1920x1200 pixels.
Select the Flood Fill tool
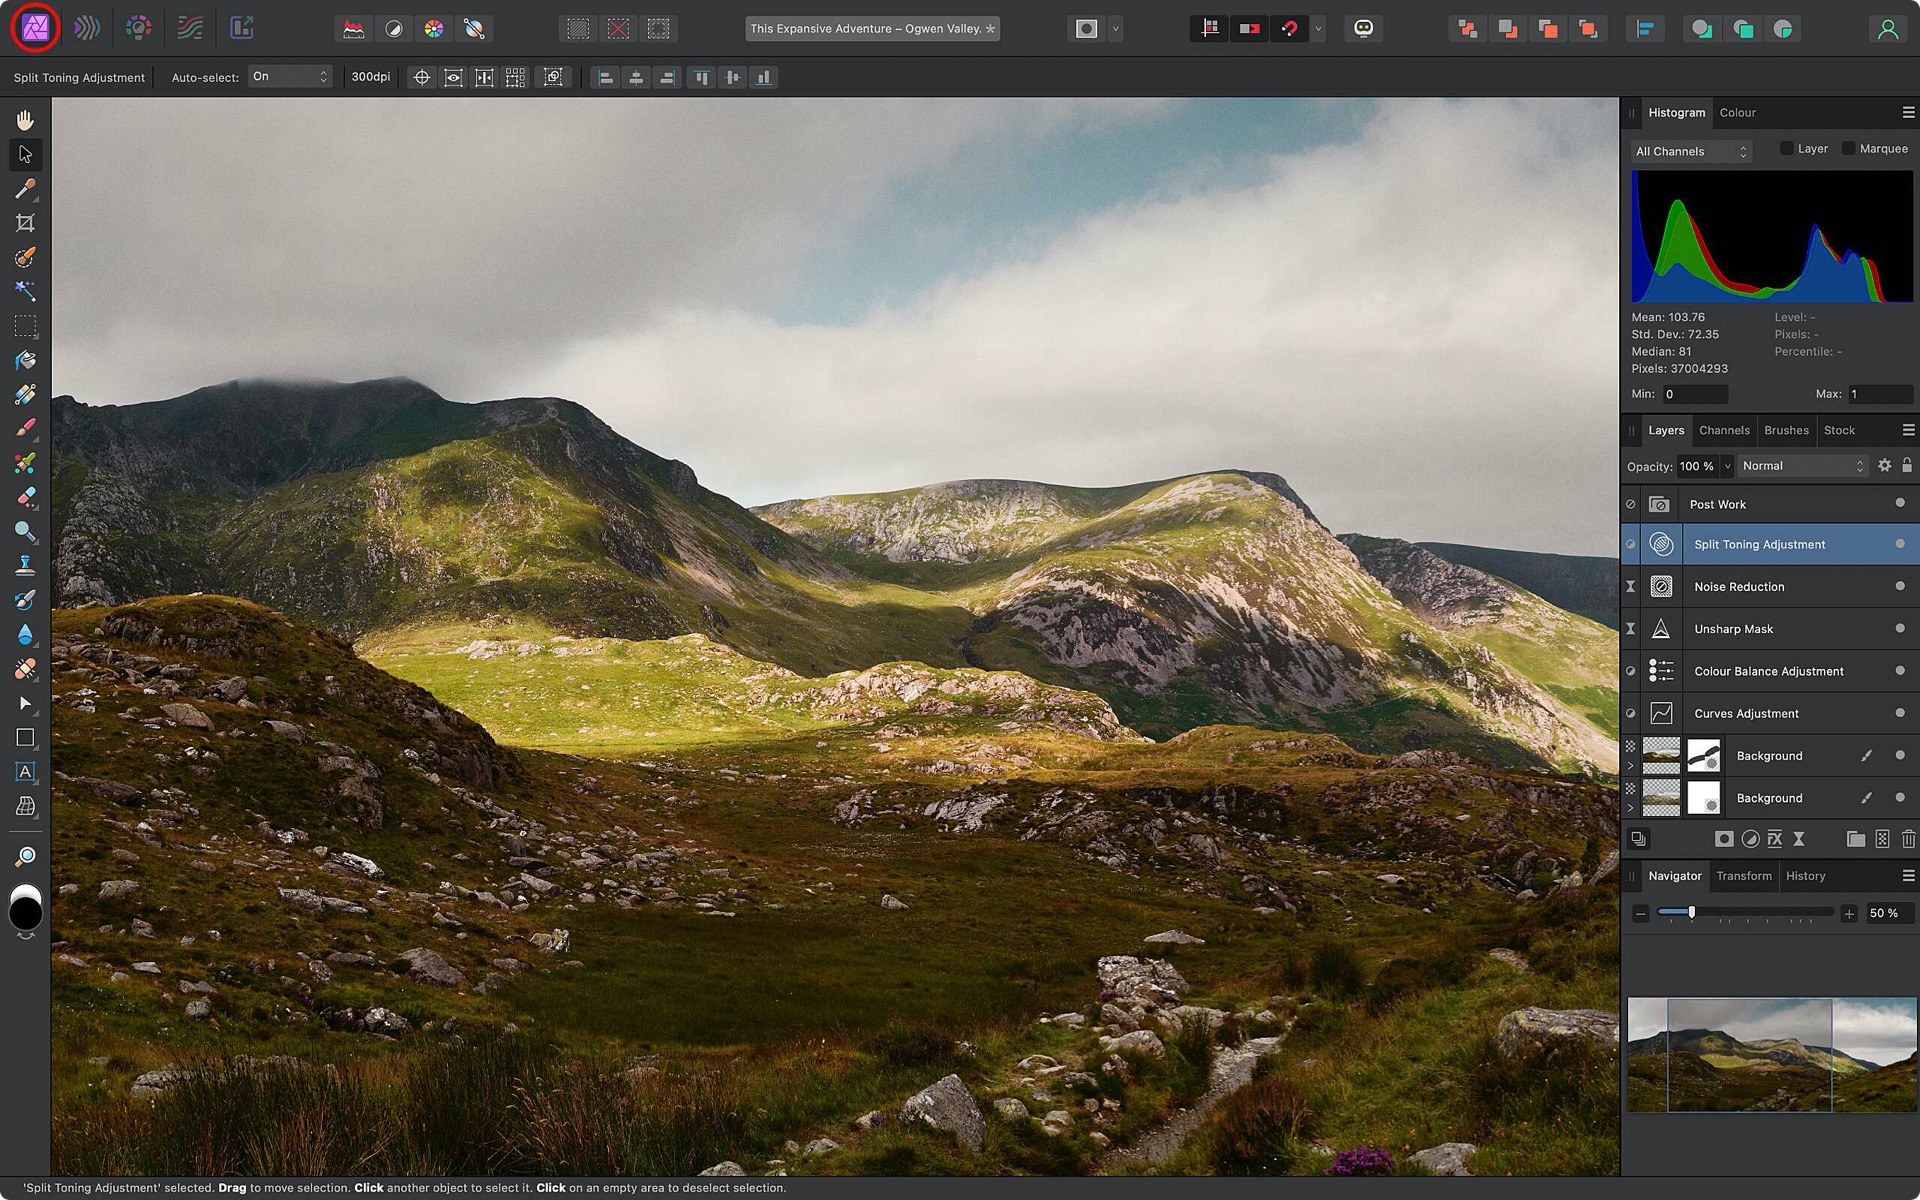tap(25, 360)
